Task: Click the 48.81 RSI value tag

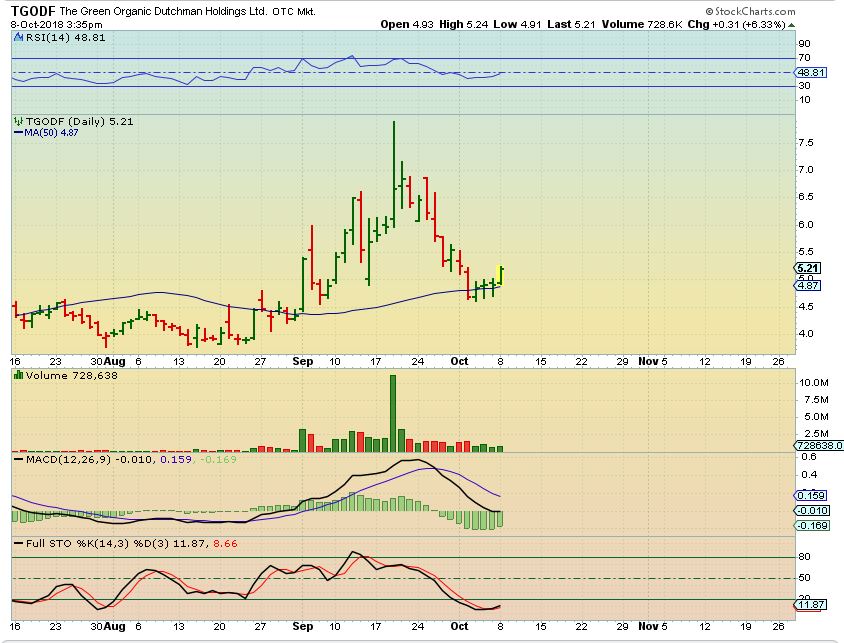Action: point(807,73)
